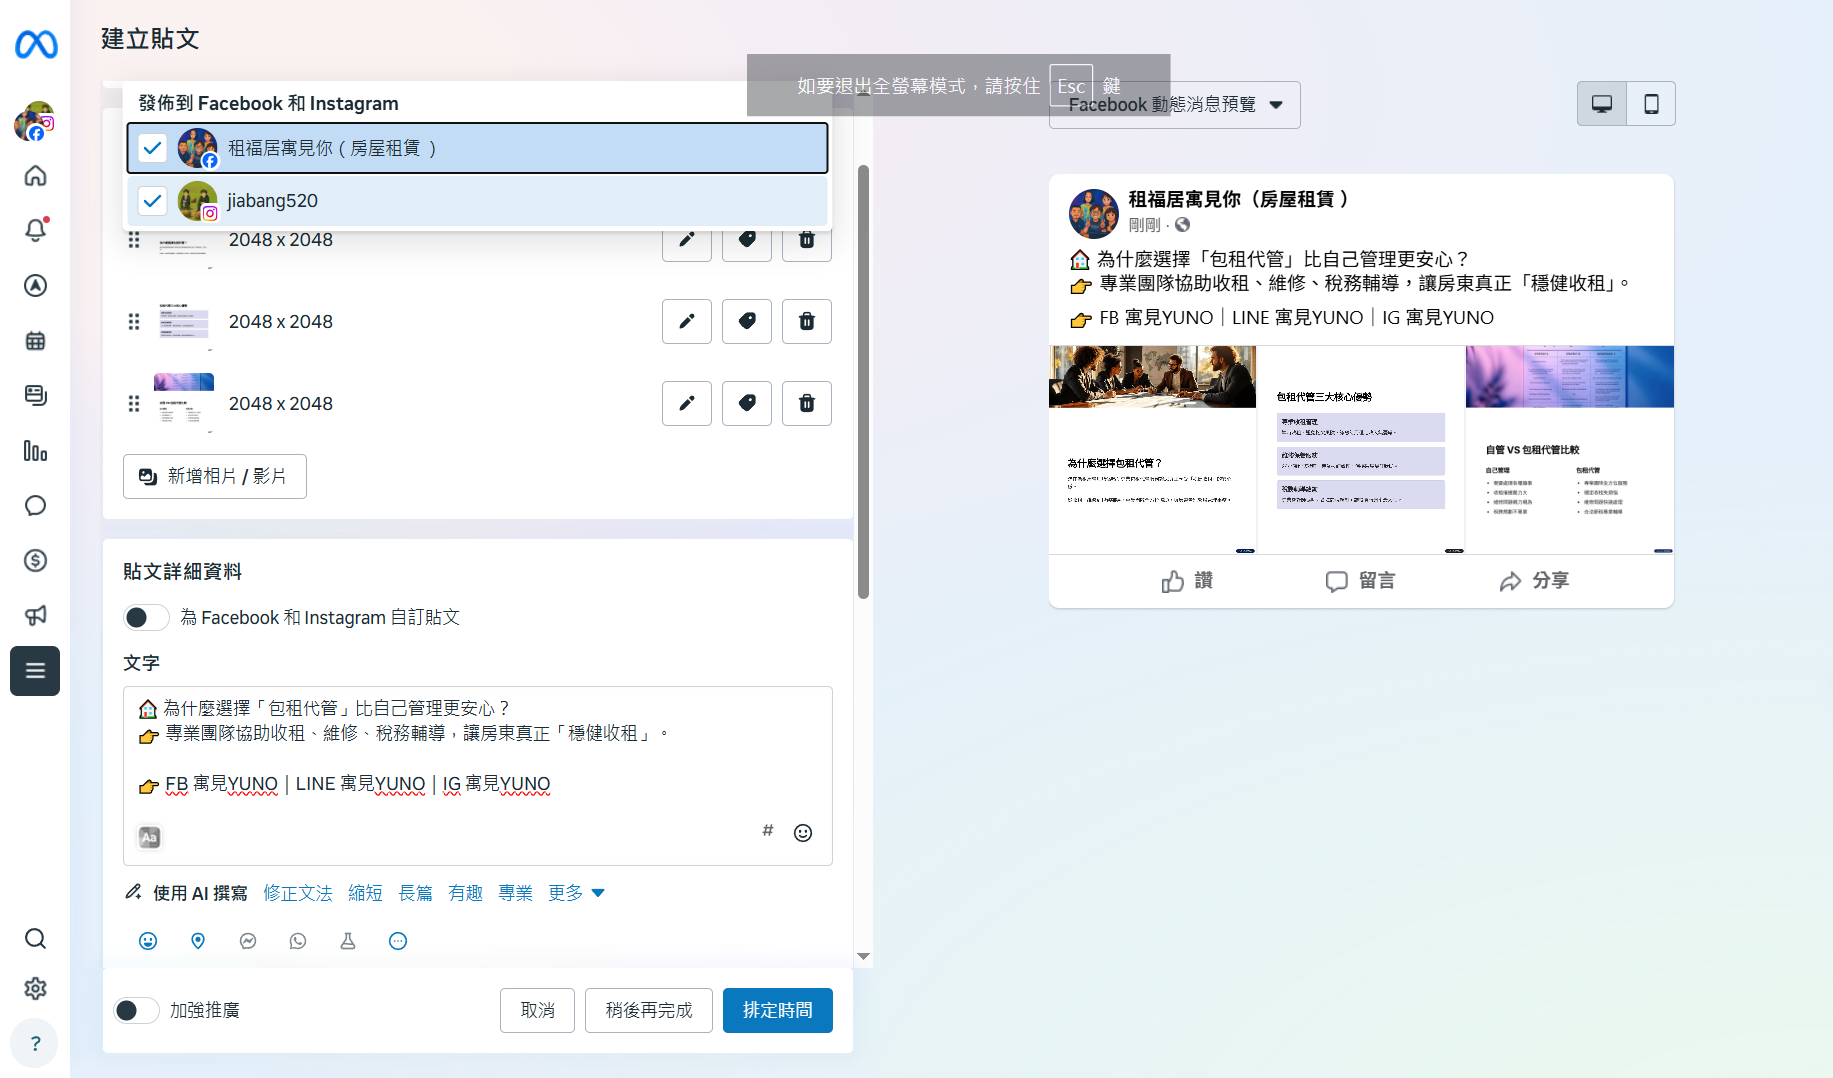This screenshot has width=1833, height=1078.
Task: Enable the 加強推廣 toggle
Action: [136, 1011]
